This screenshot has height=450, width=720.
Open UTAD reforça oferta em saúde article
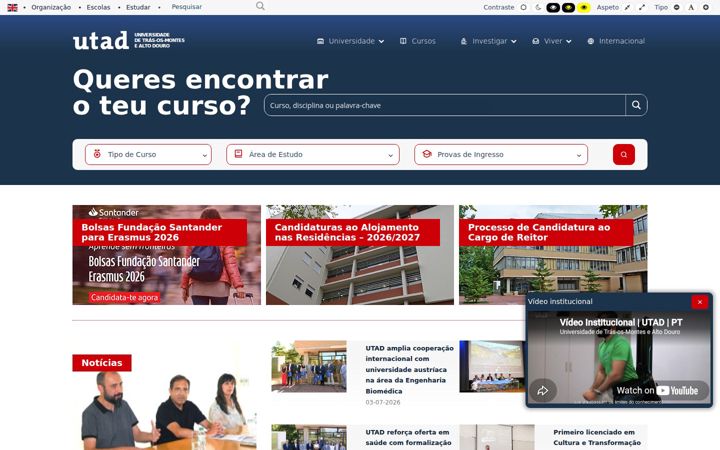[x=408, y=437]
